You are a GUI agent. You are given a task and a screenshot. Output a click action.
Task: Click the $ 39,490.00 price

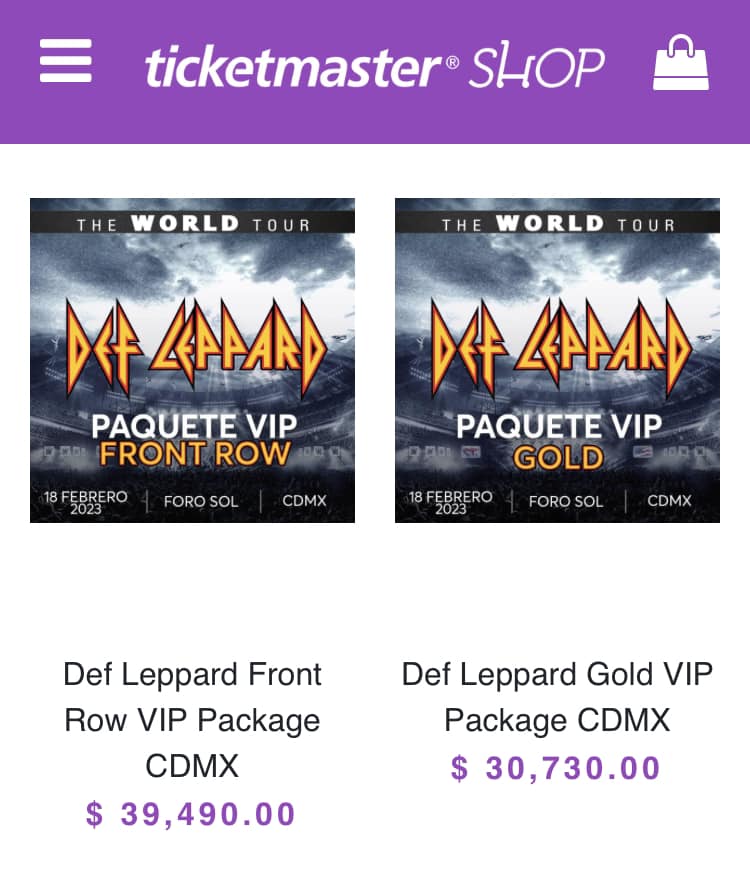pyautogui.click(x=192, y=814)
